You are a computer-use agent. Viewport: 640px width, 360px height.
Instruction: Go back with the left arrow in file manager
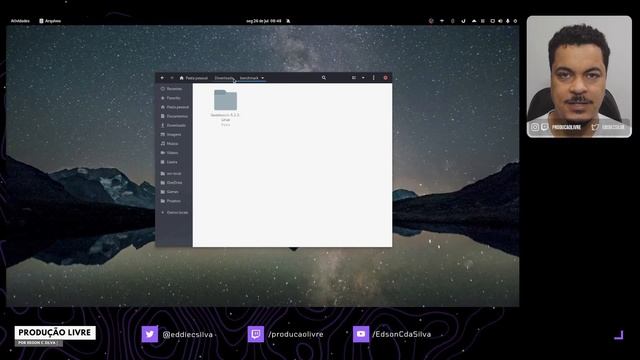click(x=162, y=78)
